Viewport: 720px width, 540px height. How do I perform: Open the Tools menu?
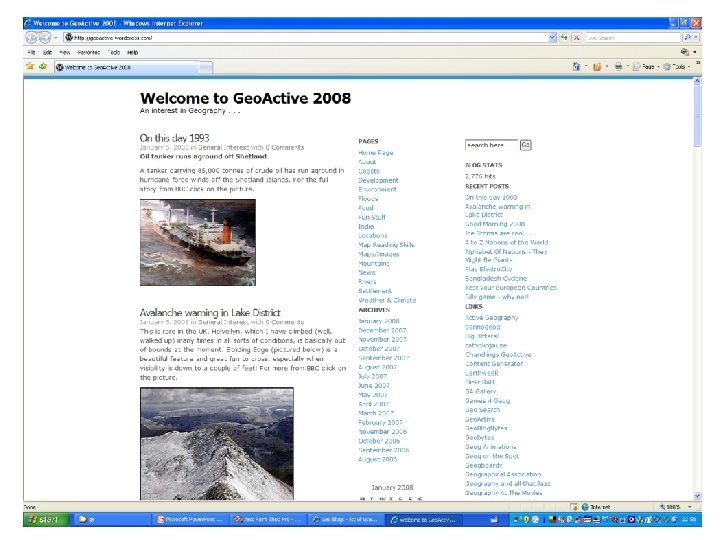pyautogui.click(x=114, y=52)
